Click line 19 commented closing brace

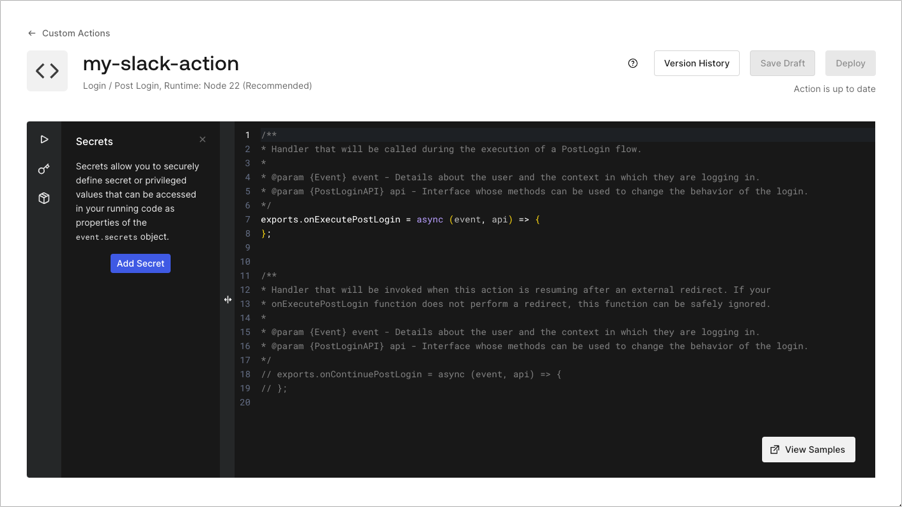274,388
